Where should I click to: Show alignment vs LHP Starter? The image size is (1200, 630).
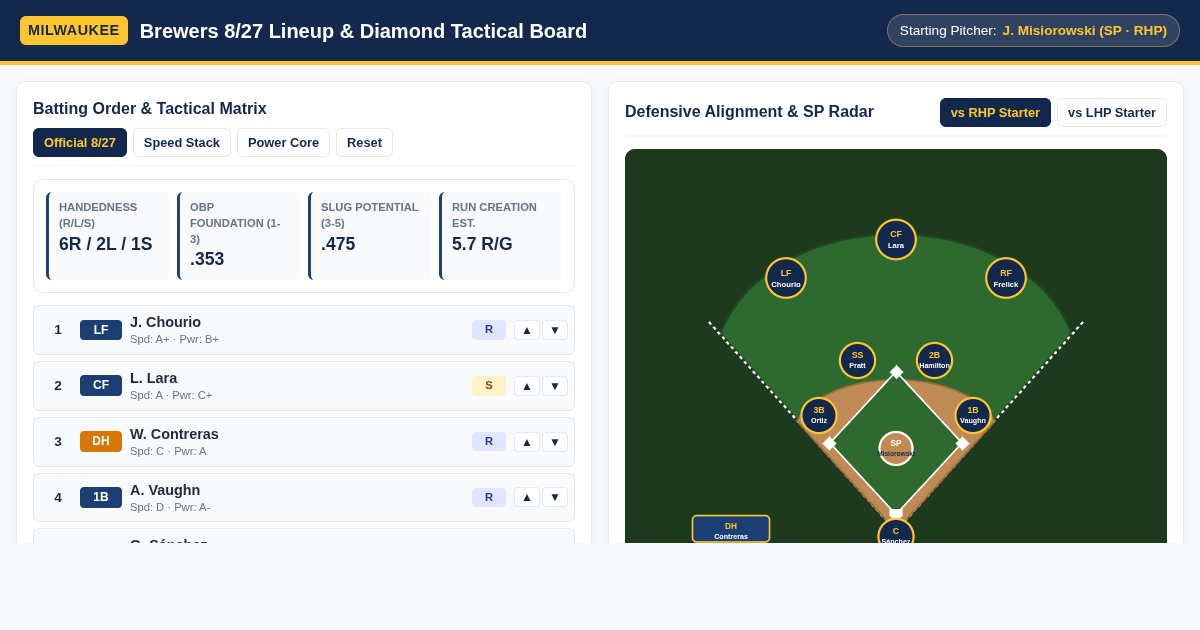1112,112
